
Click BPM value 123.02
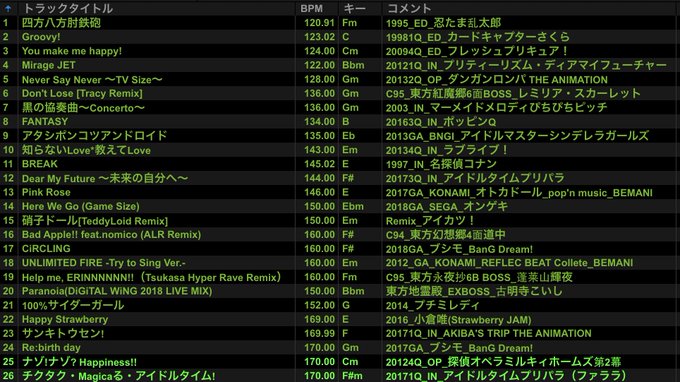pos(319,37)
